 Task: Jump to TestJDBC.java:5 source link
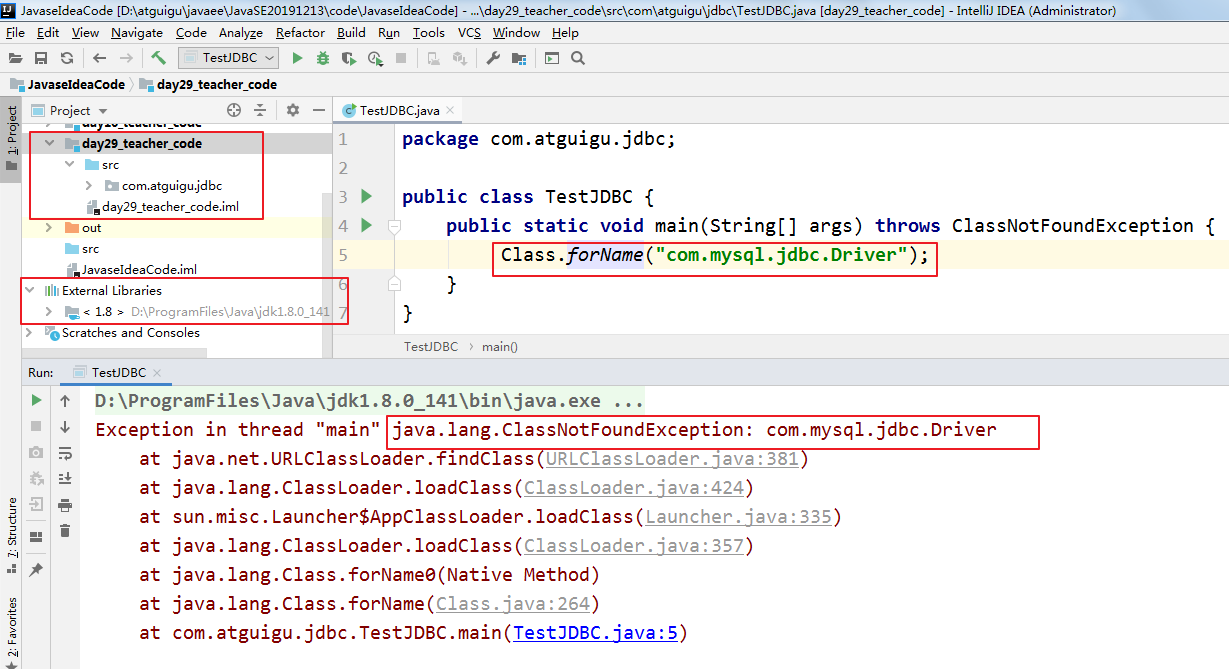click(x=595, y=633)
